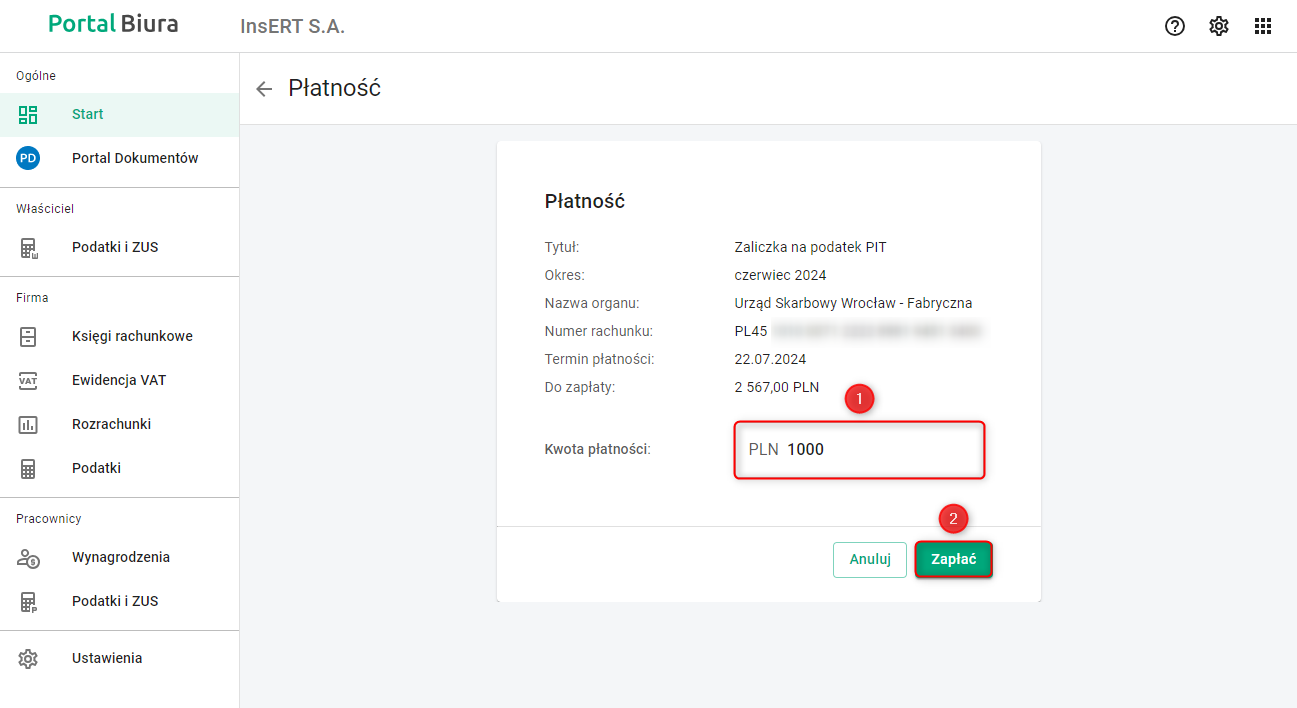
Task: Click the Anuluj button
Action: 870,560
